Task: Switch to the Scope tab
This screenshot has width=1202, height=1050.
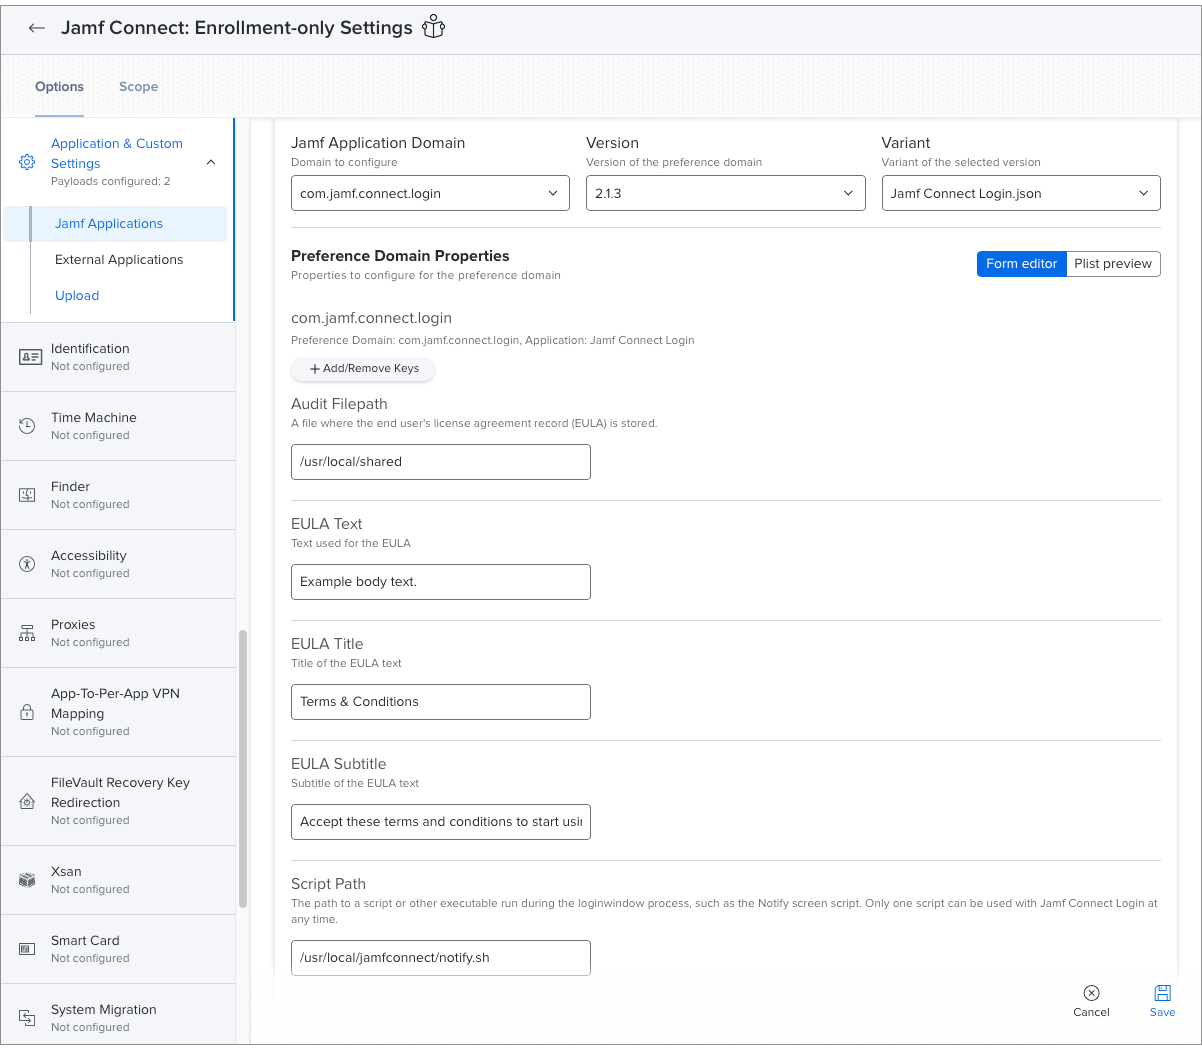Action: pyautogui.click(x=138, y=87)
